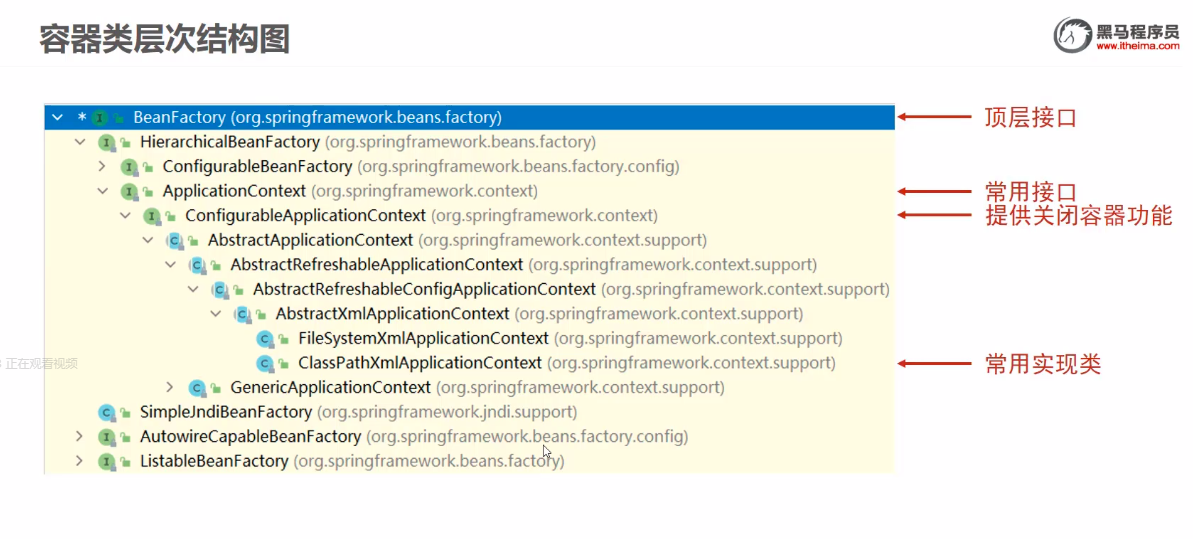The width and height of the screenshot is (1193, 539).
Task: Click the ClassPathXmlApplicationContext class icon
Action: point(265,364)
